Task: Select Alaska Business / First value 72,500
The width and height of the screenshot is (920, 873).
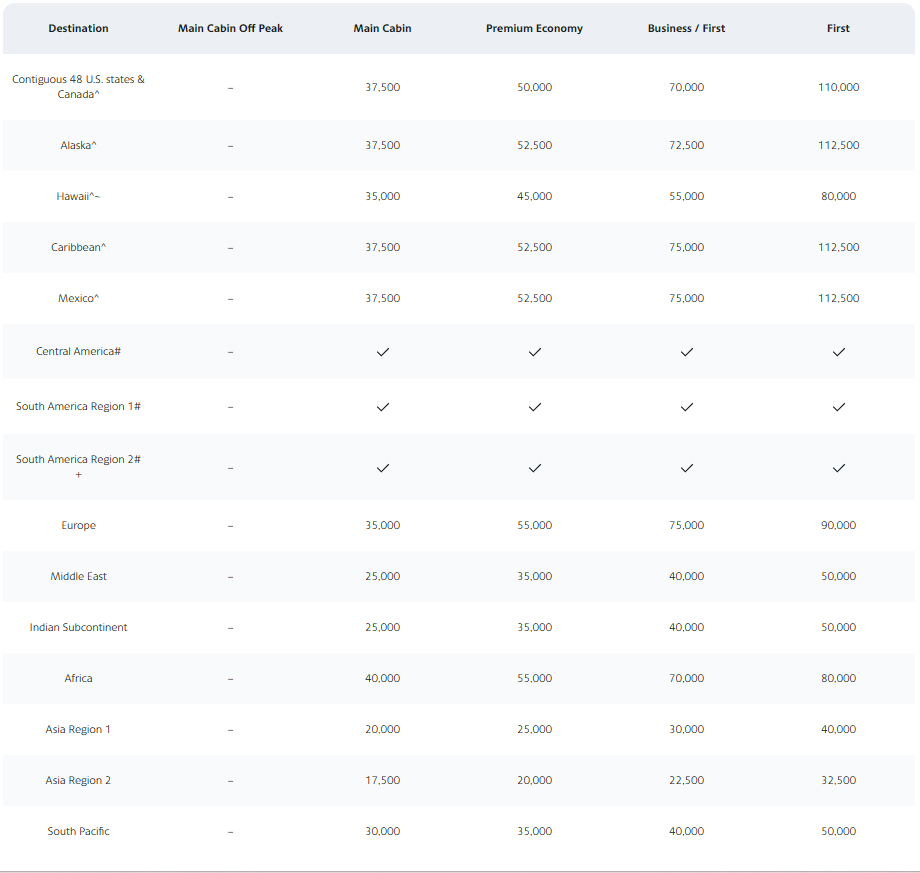Action: click(x=686, y=145)
